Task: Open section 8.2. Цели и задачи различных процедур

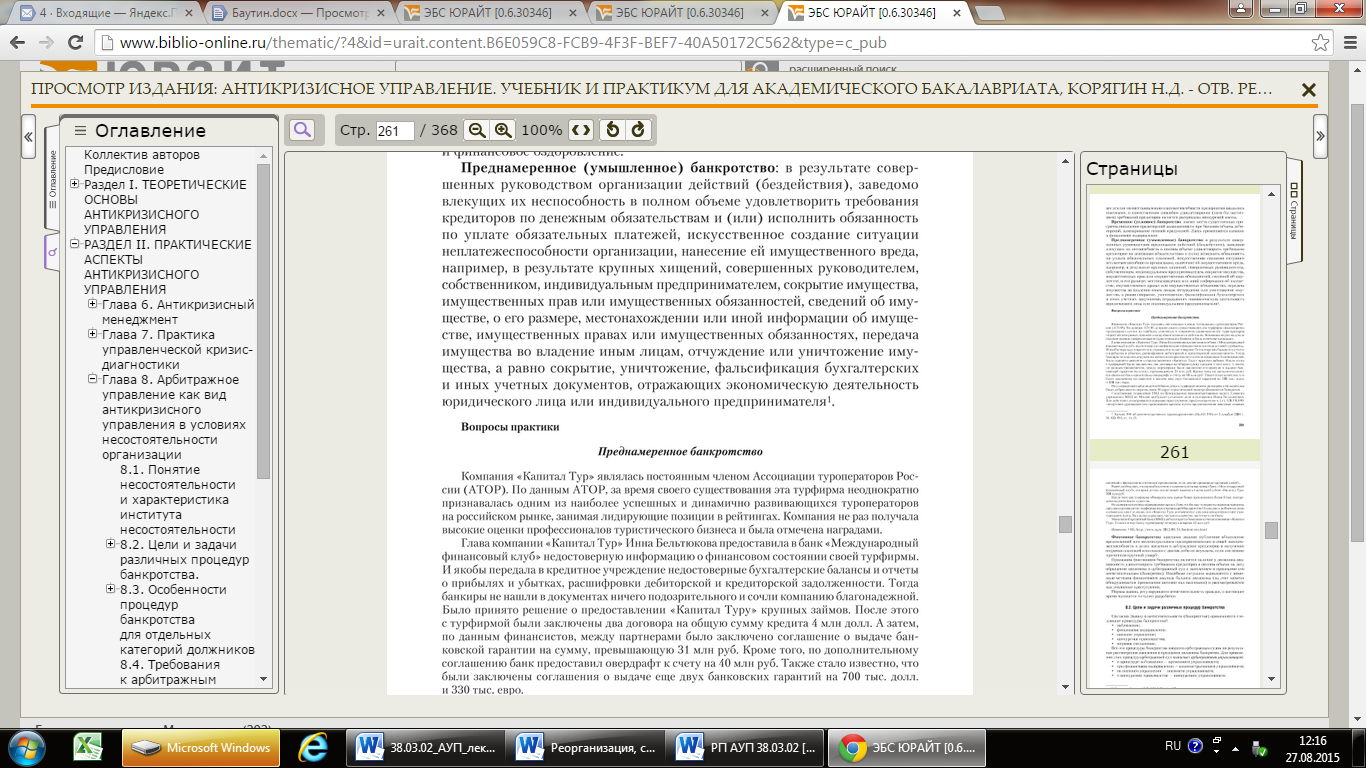Action: 178,560
